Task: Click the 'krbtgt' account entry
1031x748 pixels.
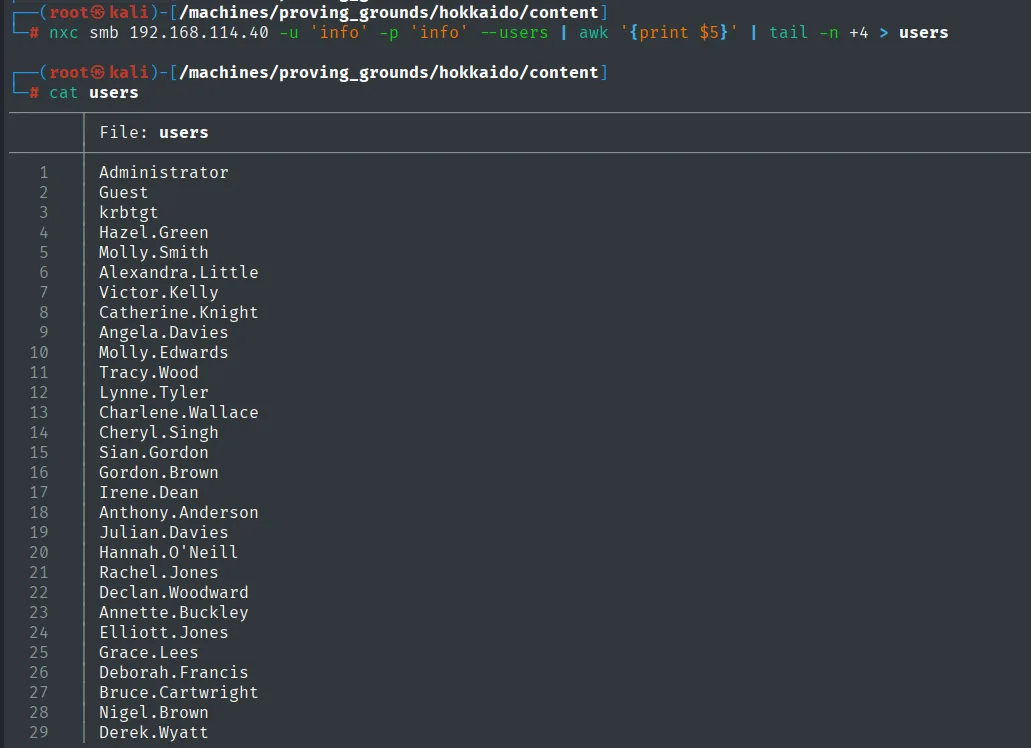Action: [128, 212]
